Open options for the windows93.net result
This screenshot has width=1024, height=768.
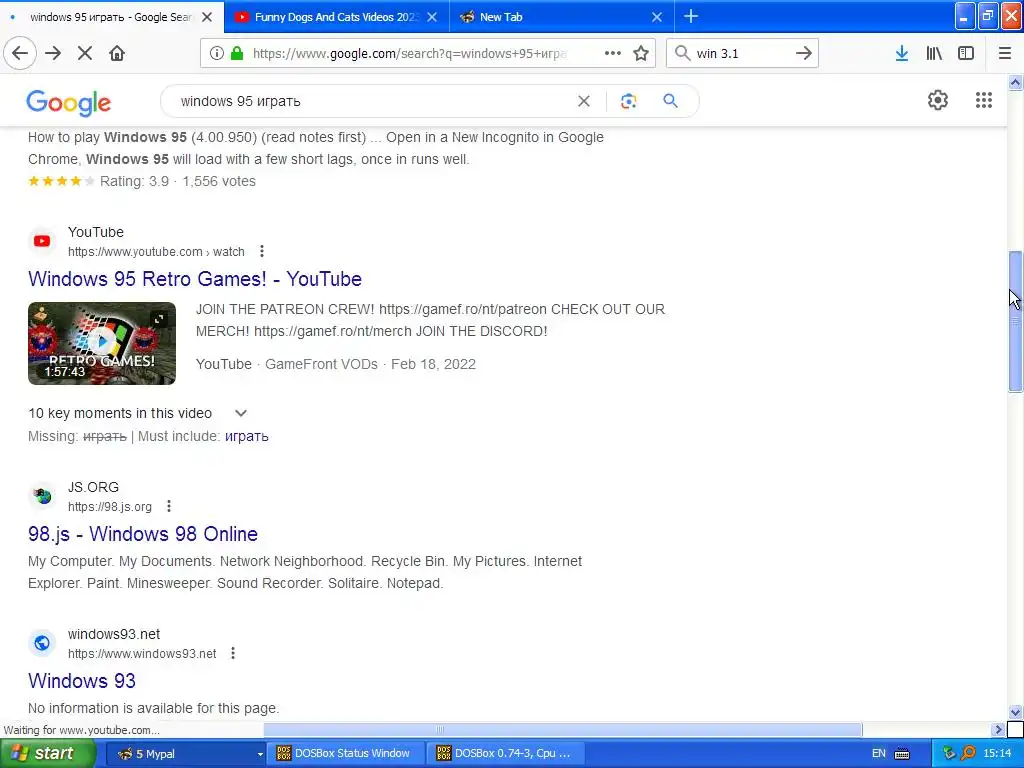pyautogui.click(x=233, y=653)
